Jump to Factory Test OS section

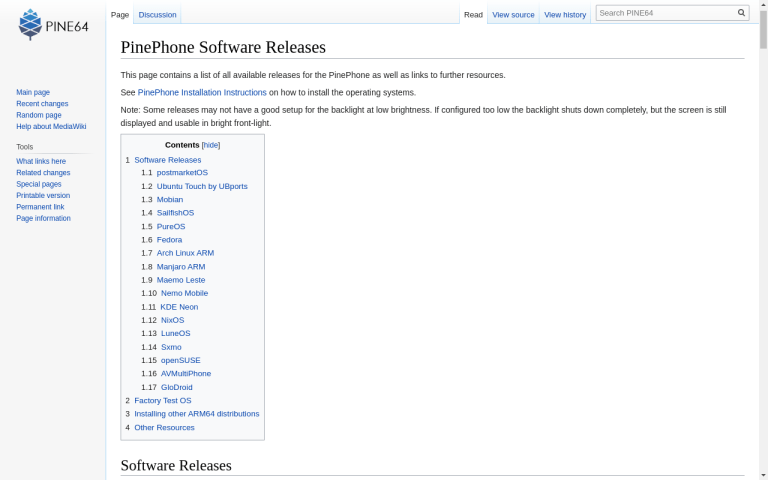tap(163, 400)
